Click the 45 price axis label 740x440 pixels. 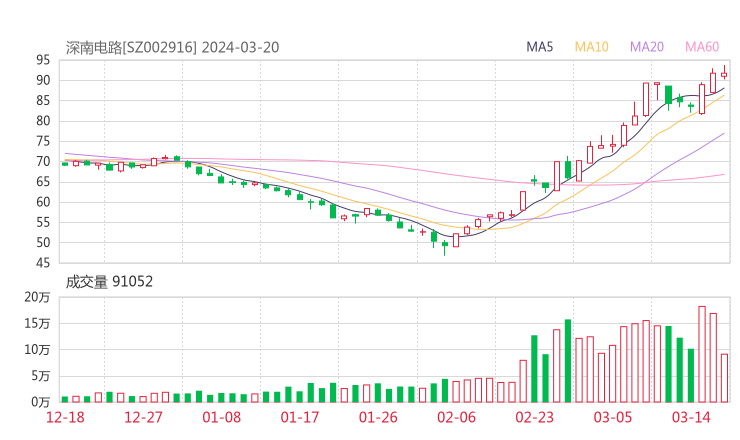coord(43,263)
